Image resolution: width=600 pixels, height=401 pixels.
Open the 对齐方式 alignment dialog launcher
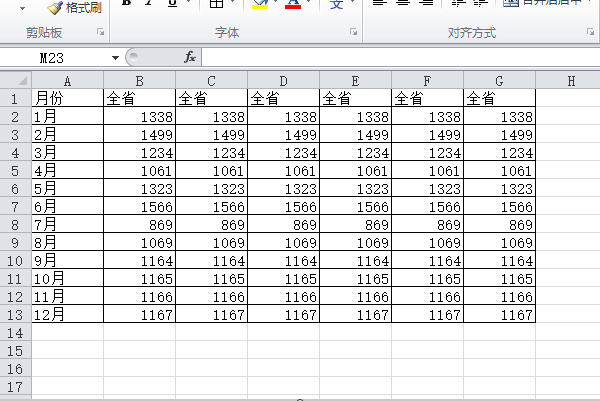point(590,32)
